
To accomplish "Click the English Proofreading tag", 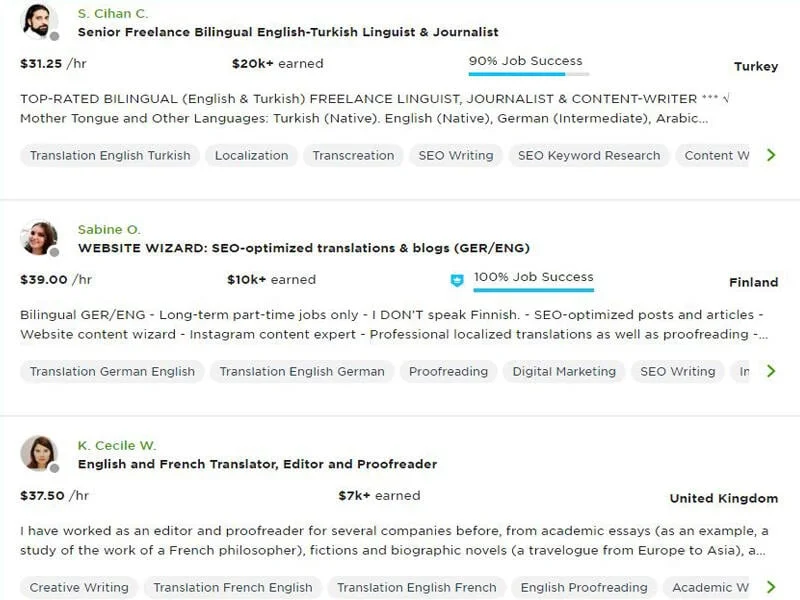I will (583, 587).
